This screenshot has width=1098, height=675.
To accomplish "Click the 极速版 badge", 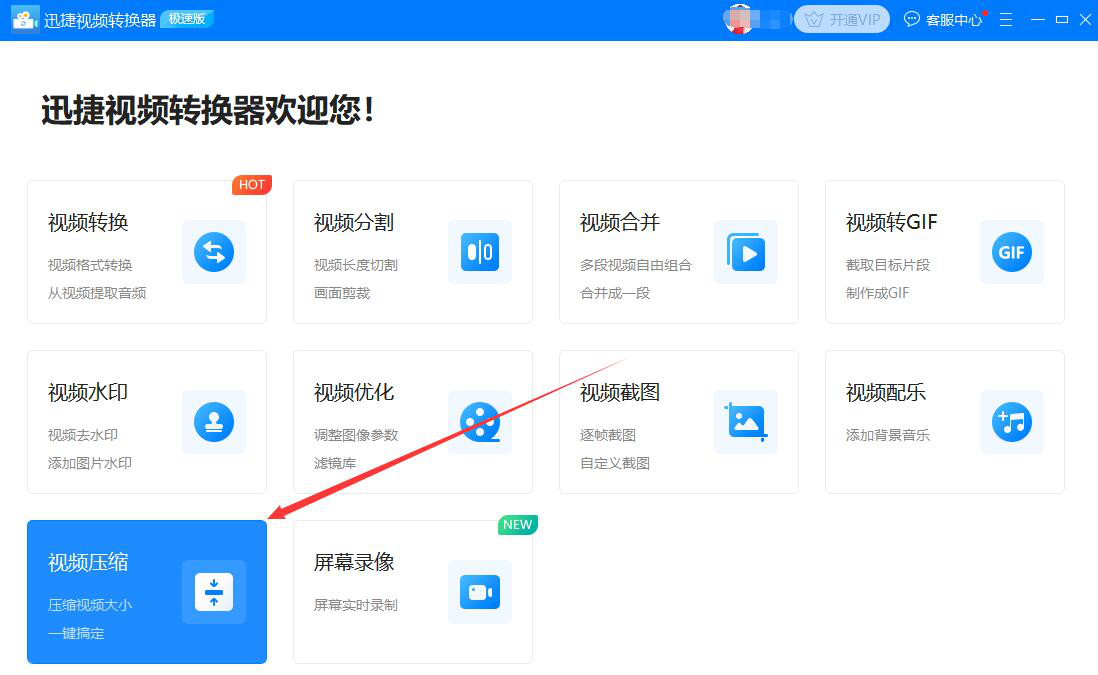I will (187, 19).
